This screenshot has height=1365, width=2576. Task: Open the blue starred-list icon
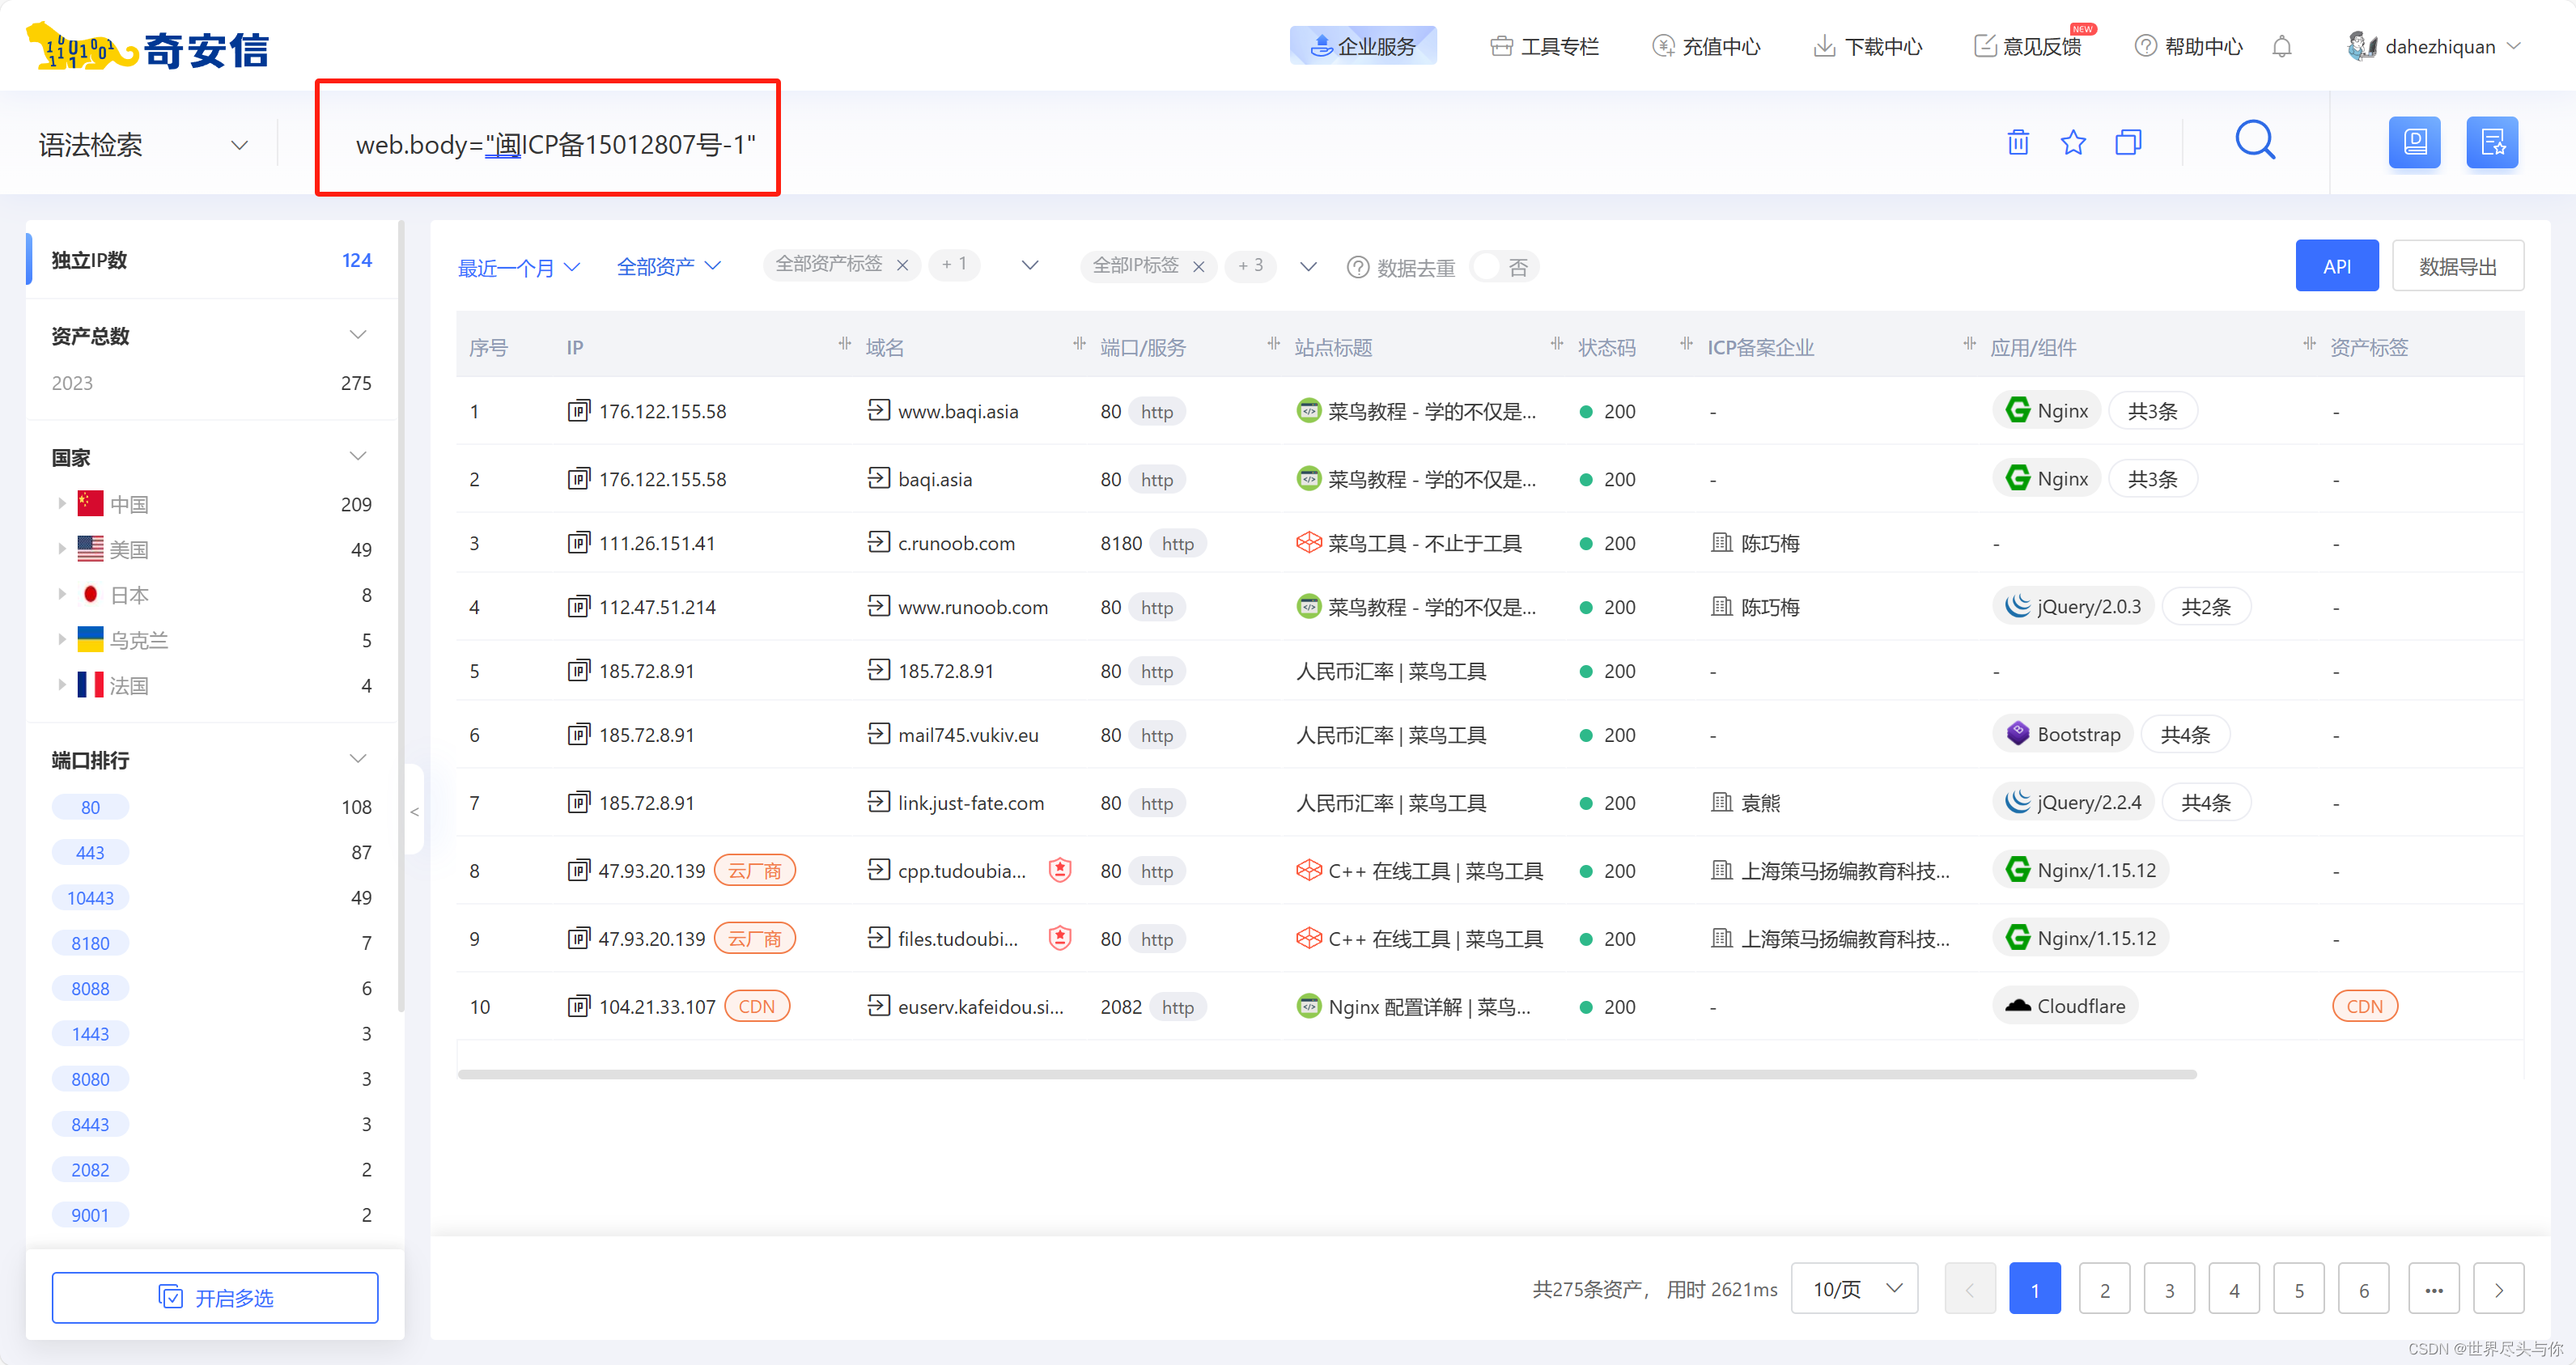(x=2491, y=142)
